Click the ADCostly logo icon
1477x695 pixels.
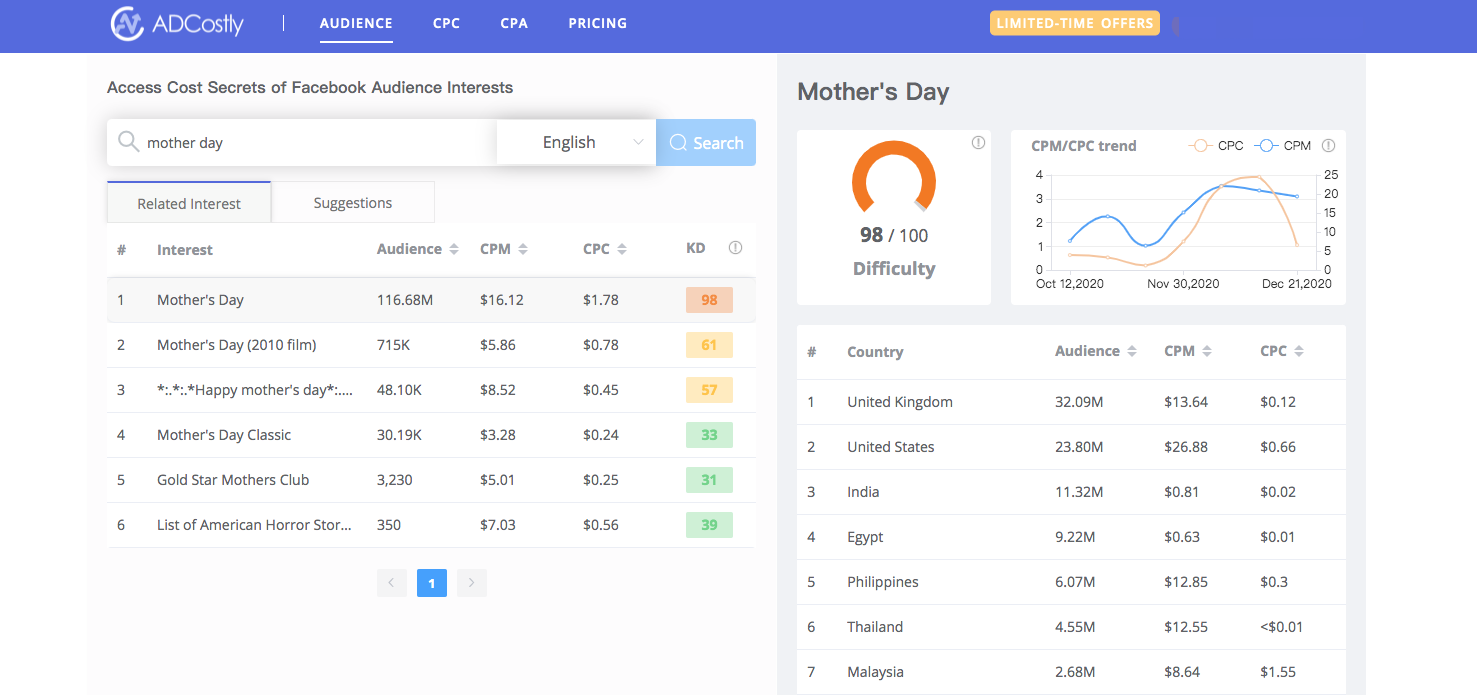pos(127,23)
